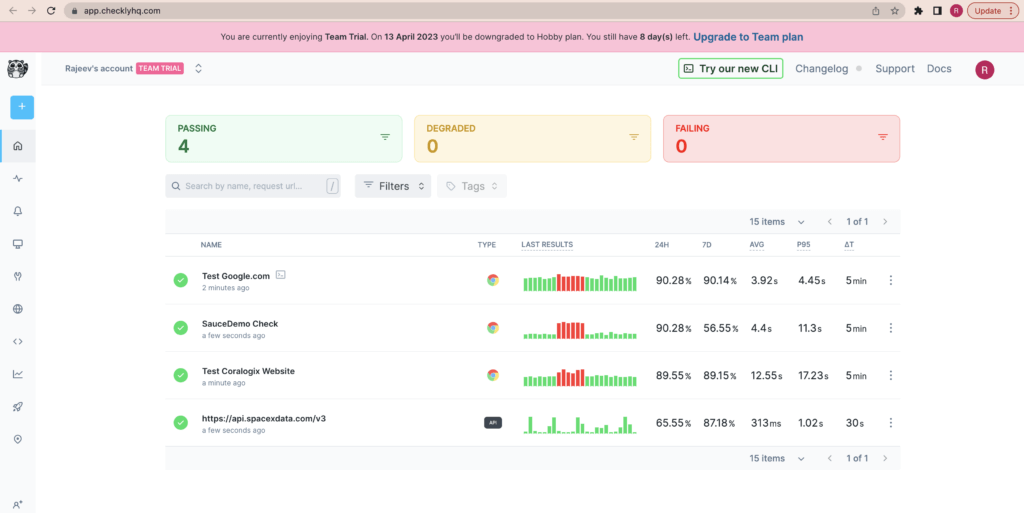Click the invite user sidebar icon
The width and height of the screenshot is (1024, 513).
pos(18,505)
